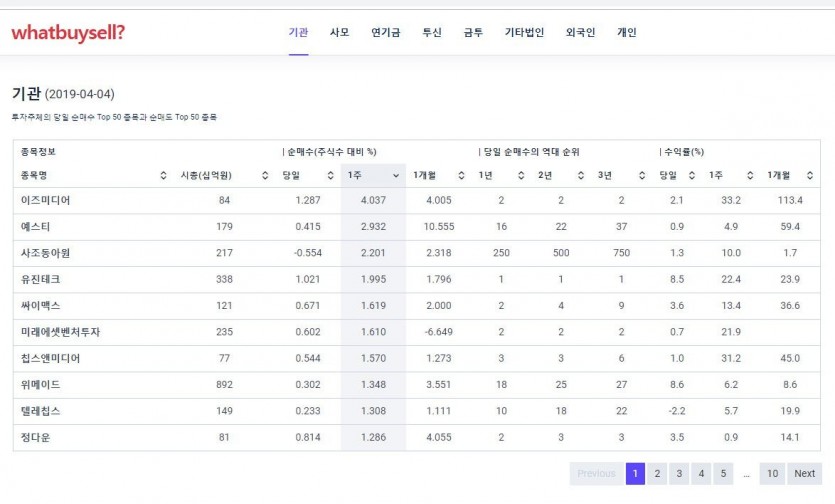The width and height of the screenshot is (835, 504).
Task: Toggle the 순매수 1주 descending sort chevron
Action: pyautogui.click(x=394, y=176)
